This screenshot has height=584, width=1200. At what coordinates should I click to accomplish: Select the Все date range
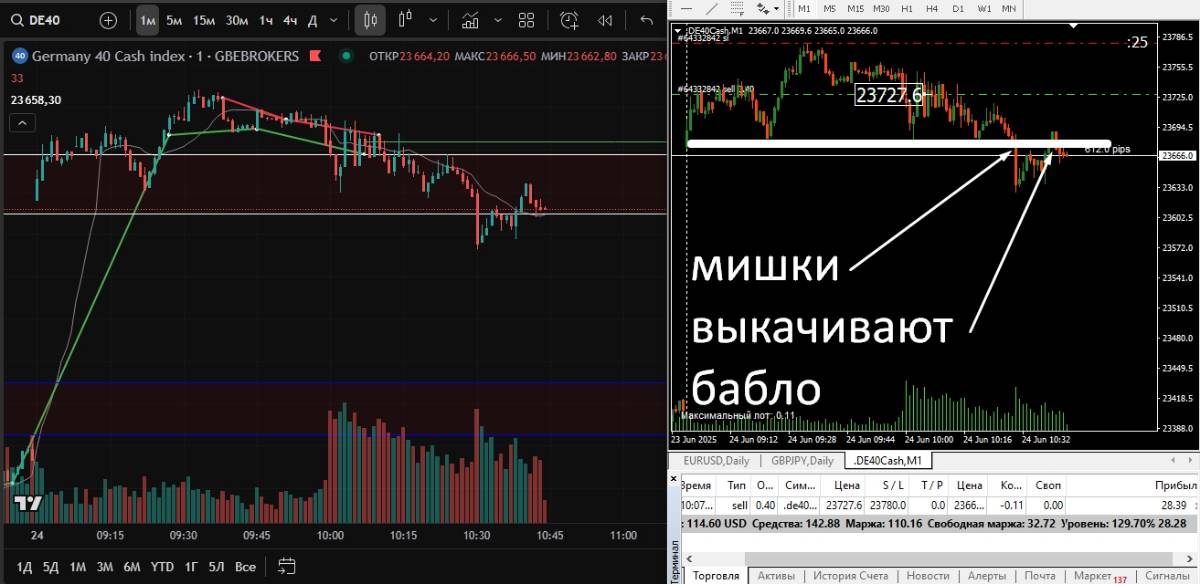pos(245,566)
